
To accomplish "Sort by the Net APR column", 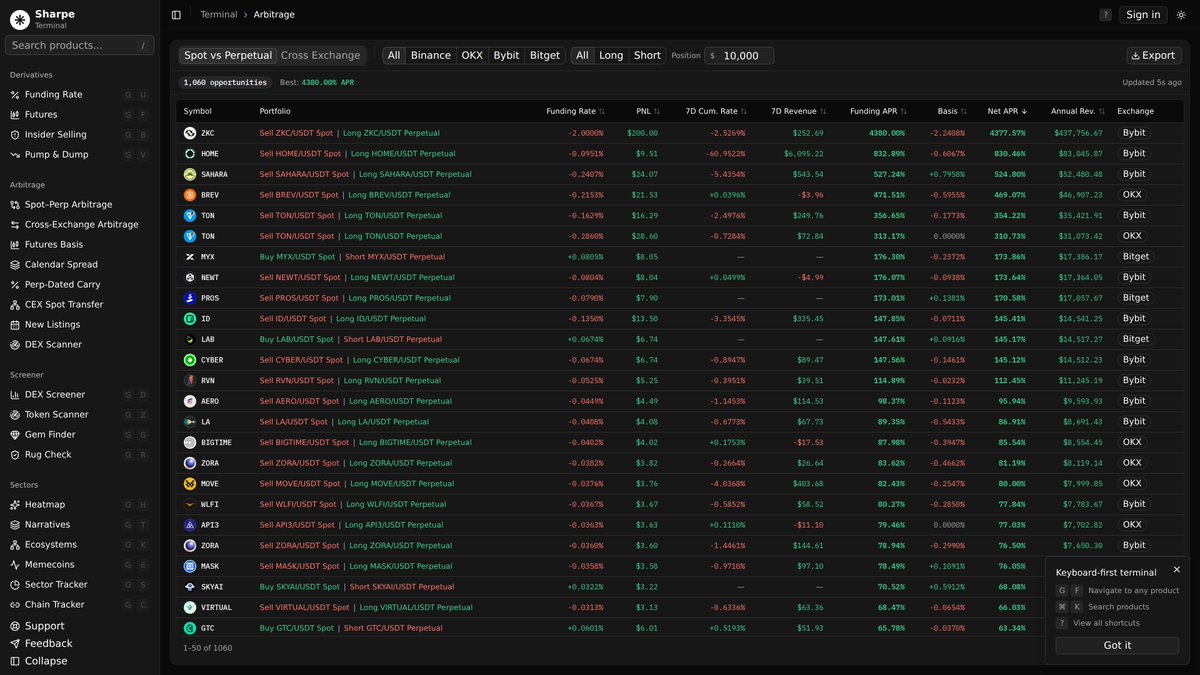I will [1006, 111].
